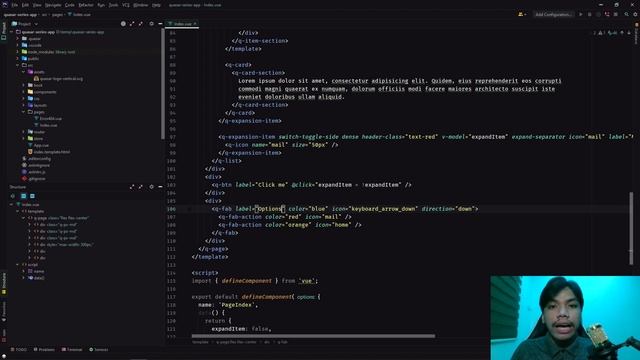Collapse the pages folder

pos(24,112)
